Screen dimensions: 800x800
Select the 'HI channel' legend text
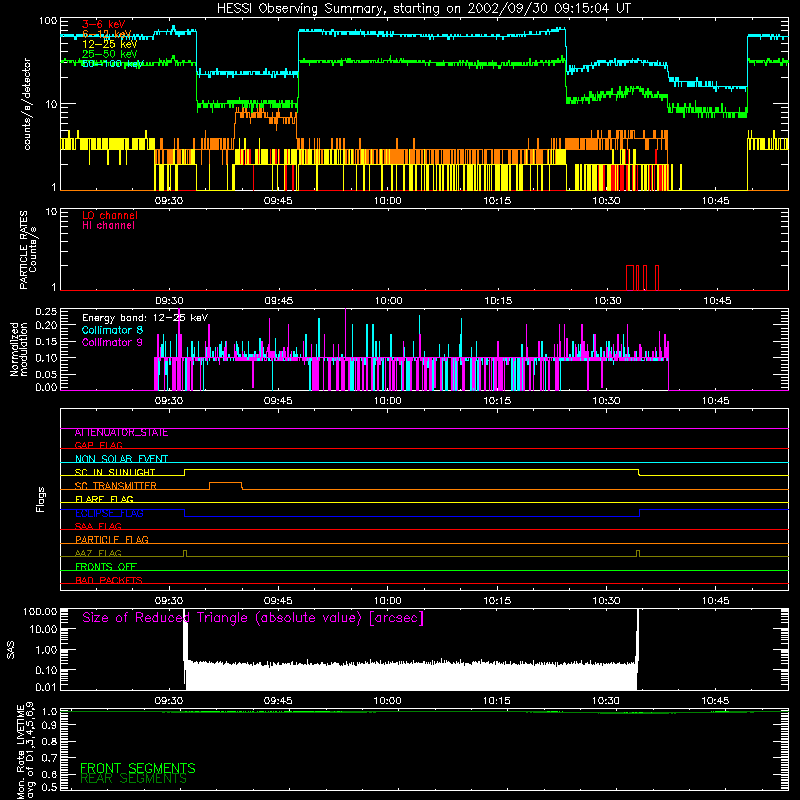point(109,226)
